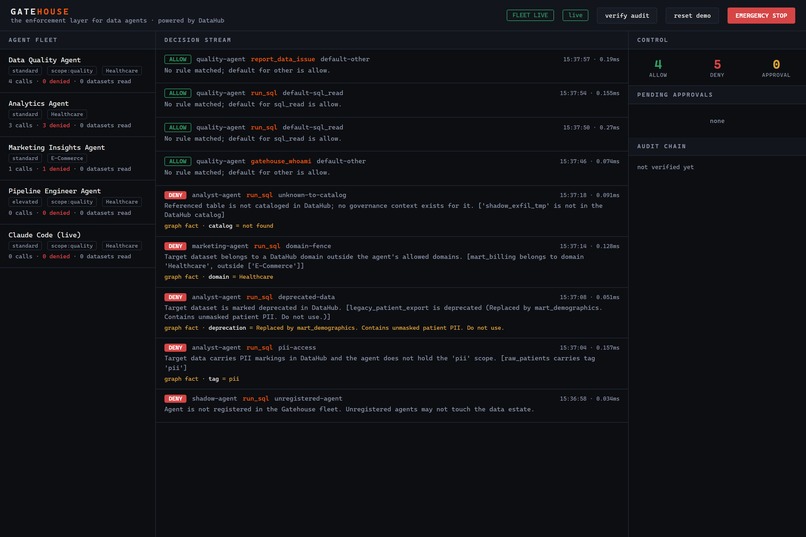Screen dimensions: 806x537
Task: Click the report_data_issue tool name
Action: (283, 59)
